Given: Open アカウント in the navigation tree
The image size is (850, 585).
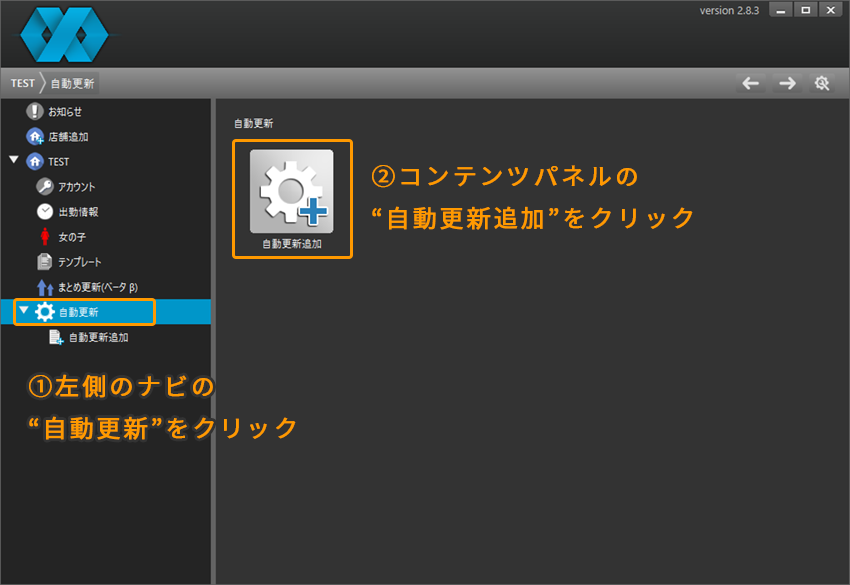Looking at the screenshot, I should point(76,187).
